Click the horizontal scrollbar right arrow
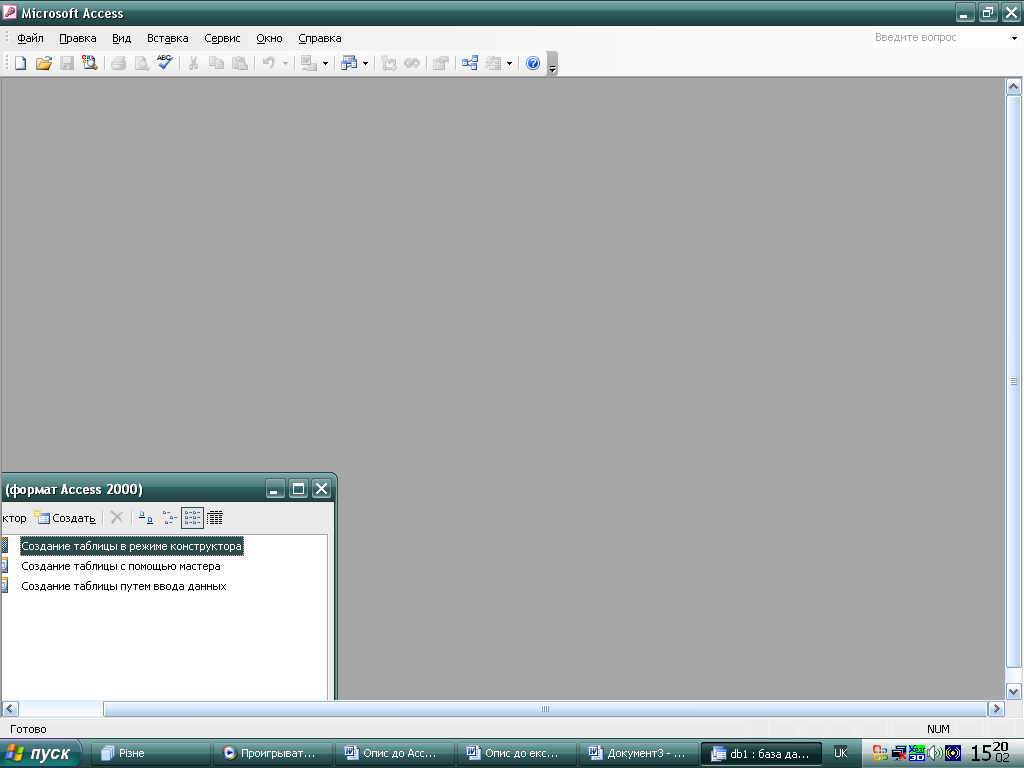This screenshot has height=768, width=1024. pos(996,709)
